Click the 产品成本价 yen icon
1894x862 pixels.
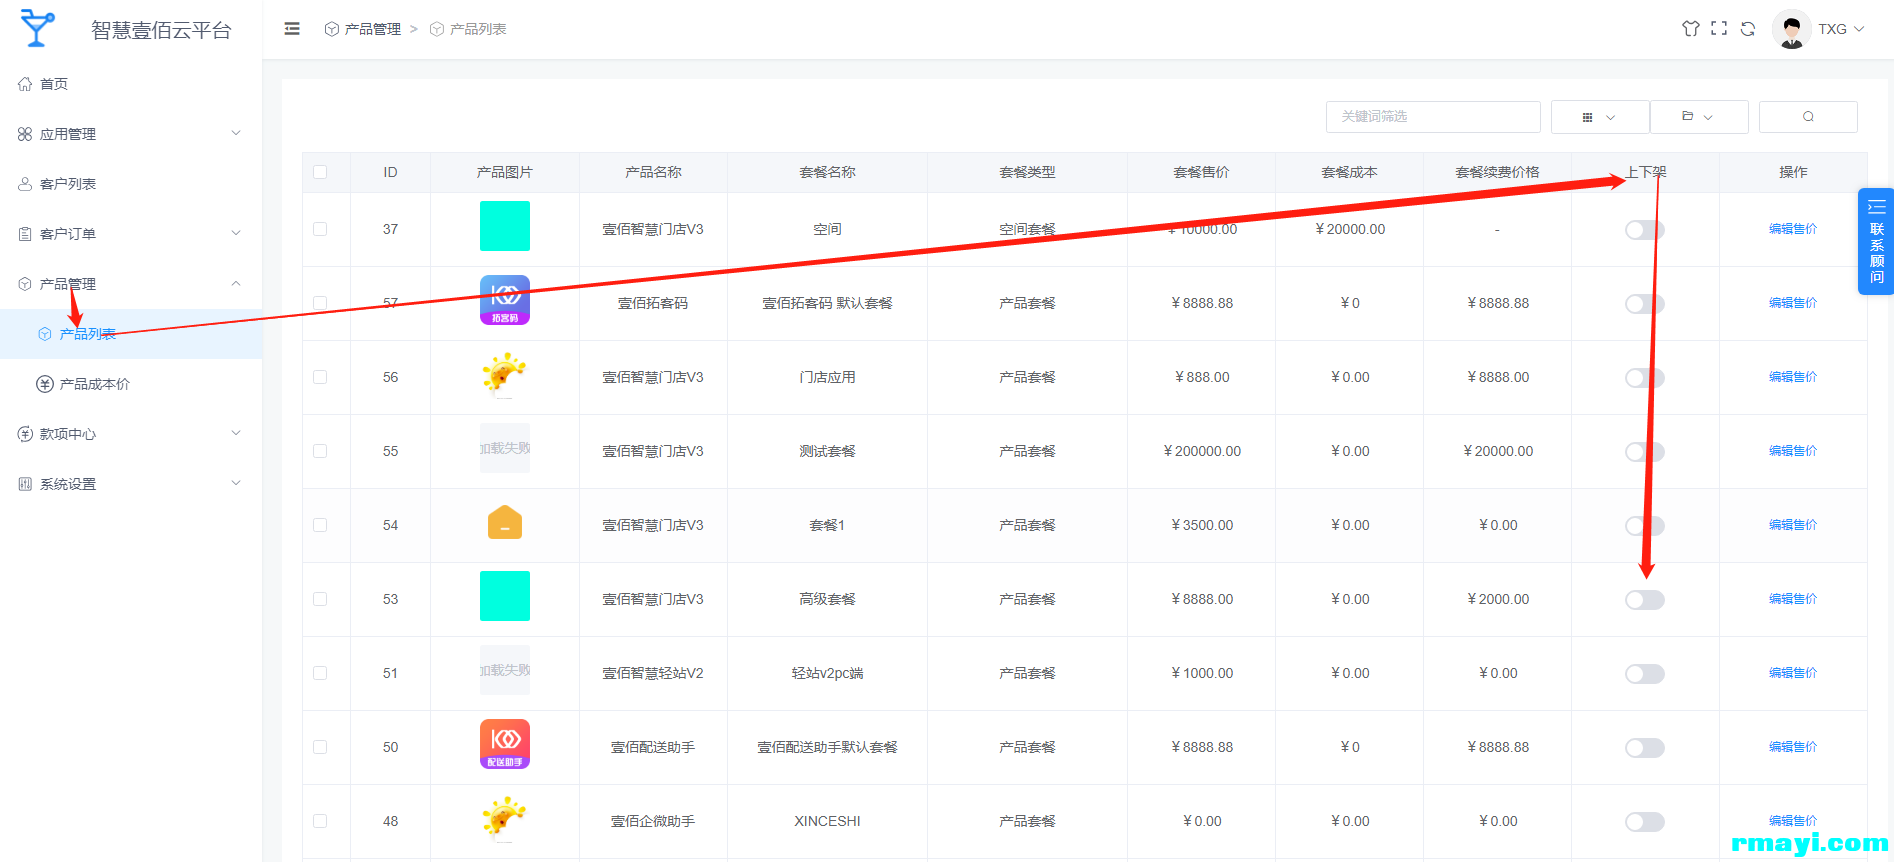[45, 384]
